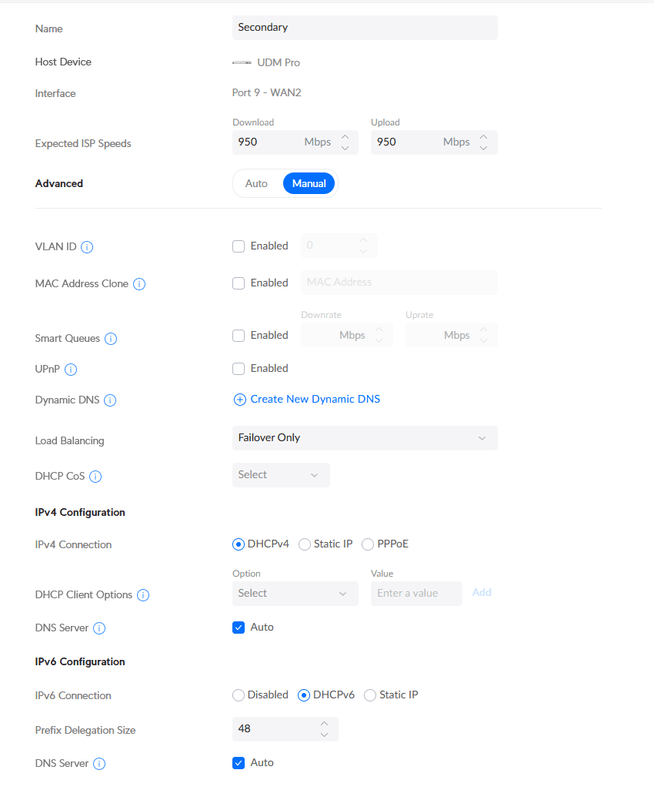Uncheck Auto for IPv6 DNS Server
Viewport: 654px width, 800px height.
[238, 763]
